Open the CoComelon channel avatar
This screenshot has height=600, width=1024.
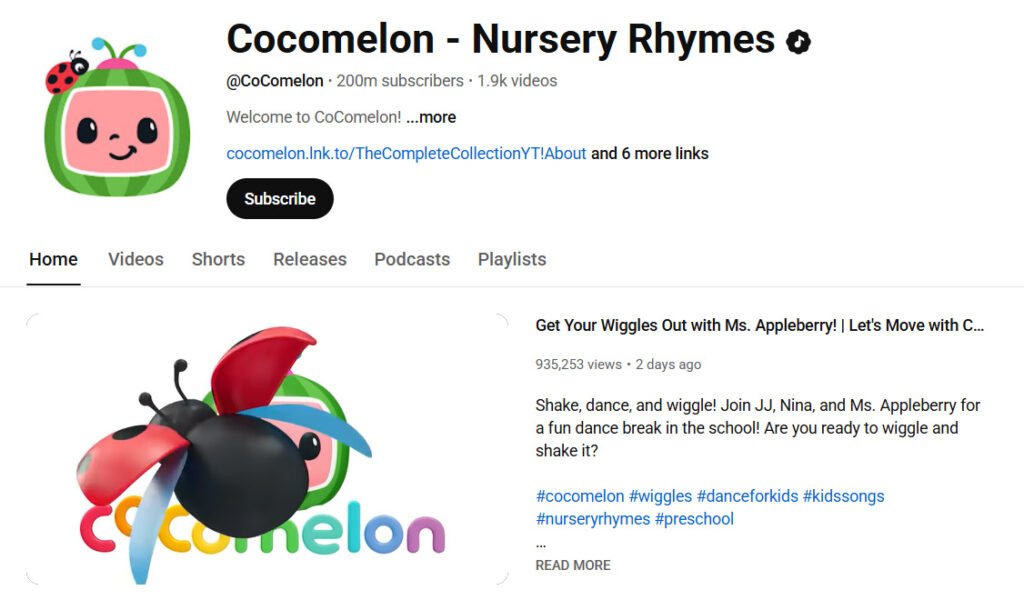112,107
